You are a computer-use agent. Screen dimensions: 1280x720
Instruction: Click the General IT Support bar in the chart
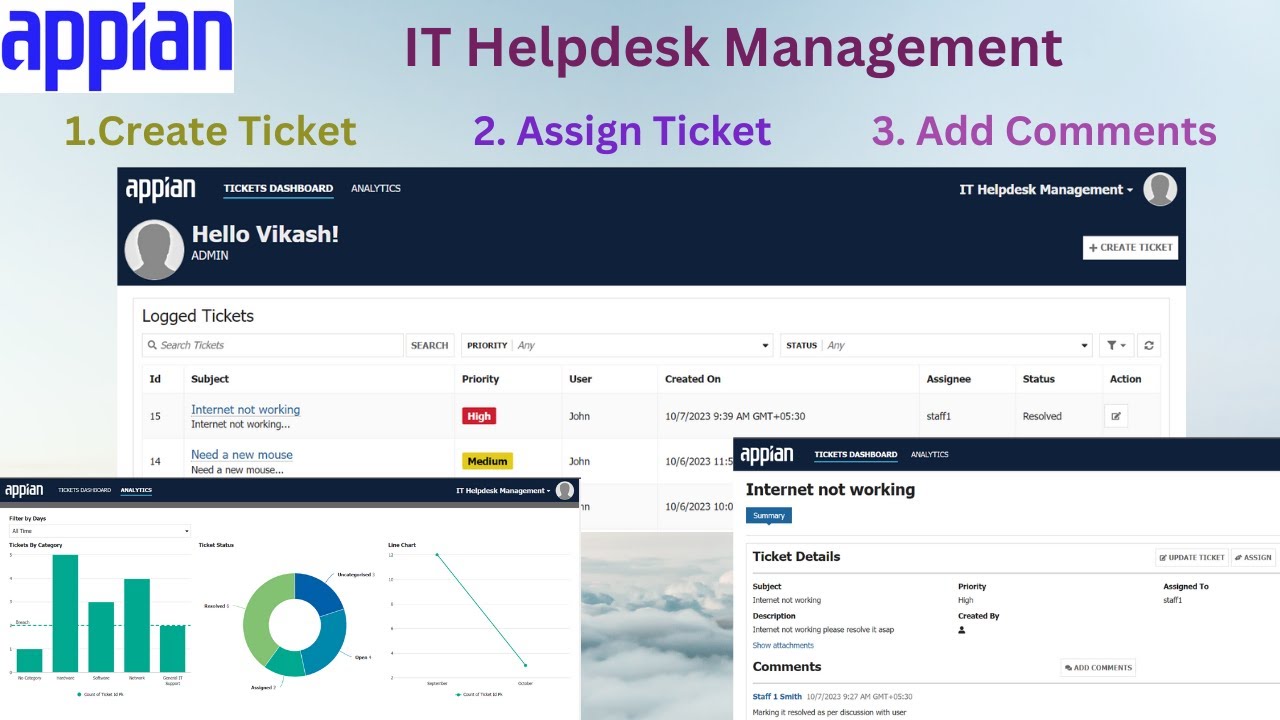(173, 649)
